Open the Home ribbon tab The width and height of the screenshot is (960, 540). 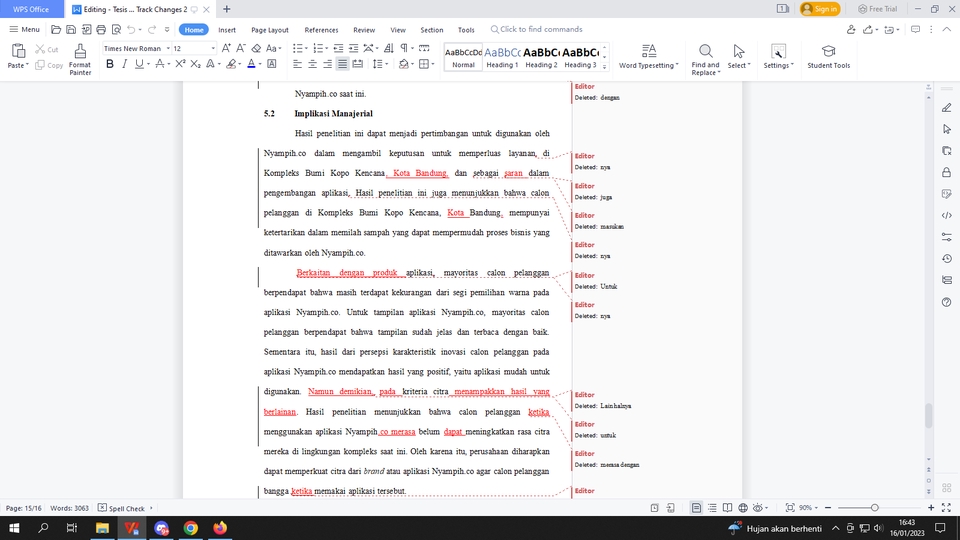point(193,29)
